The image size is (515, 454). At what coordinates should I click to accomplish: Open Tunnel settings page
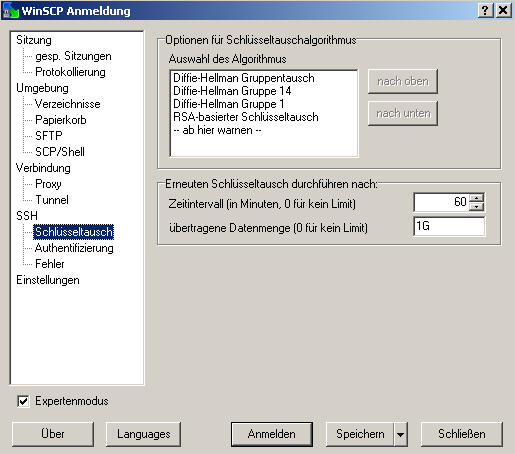pos(52,200)
